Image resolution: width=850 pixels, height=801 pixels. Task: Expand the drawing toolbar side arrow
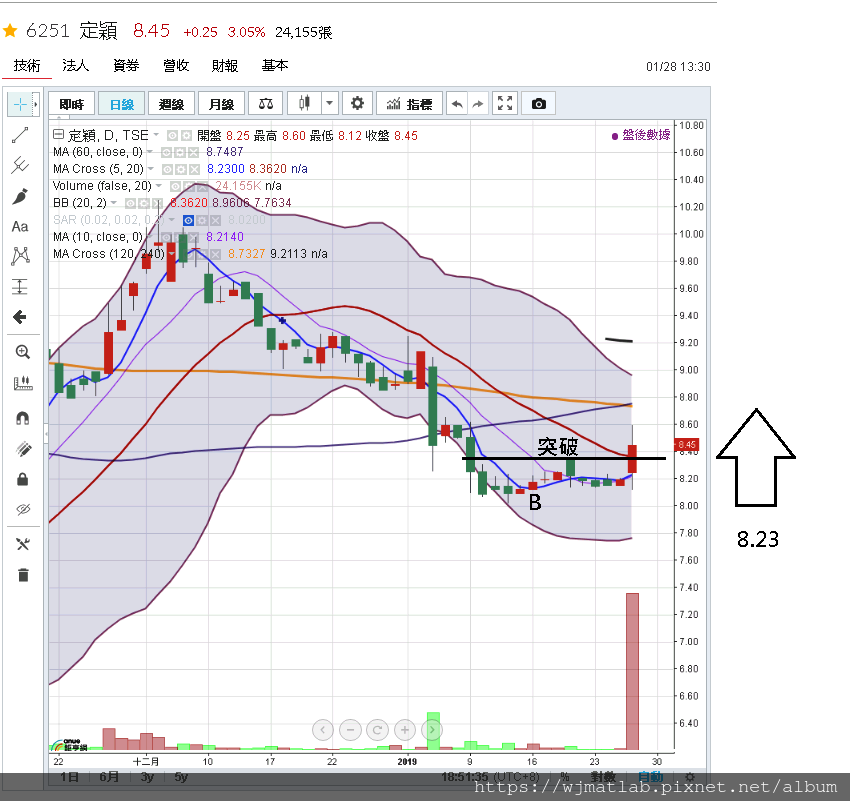pyautogui.click(x=36, y=104)
